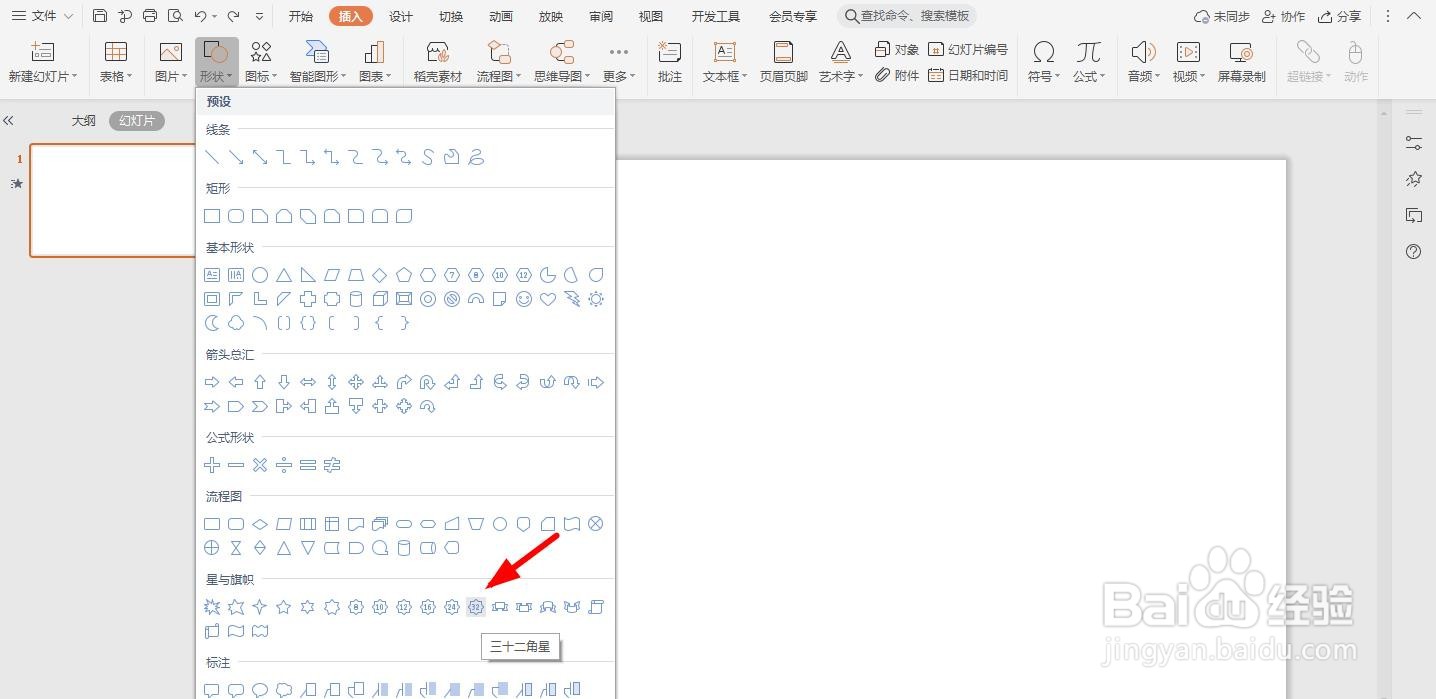
Task: Switch to the 设计 ribbon tab
Action: point(401,16)
